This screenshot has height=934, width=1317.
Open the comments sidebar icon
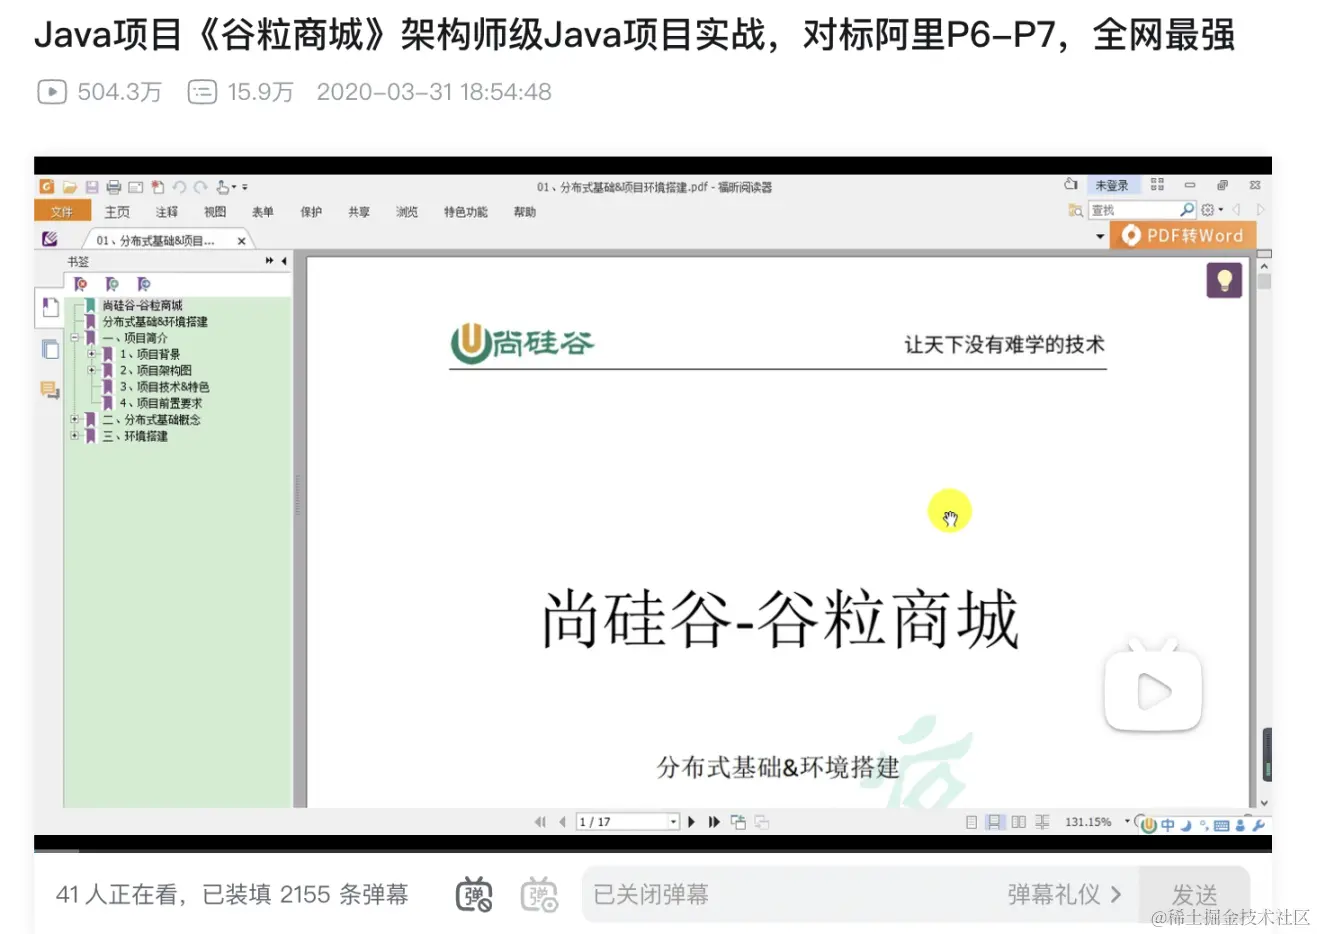tap(50, 390)
